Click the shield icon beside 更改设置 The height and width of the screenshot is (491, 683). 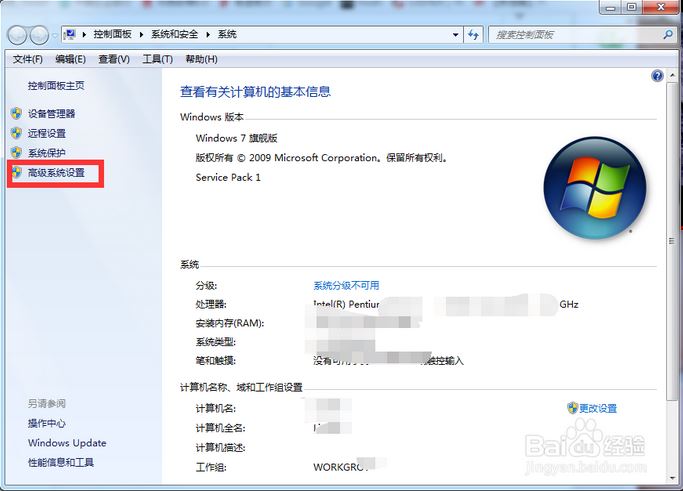(572, 408)
